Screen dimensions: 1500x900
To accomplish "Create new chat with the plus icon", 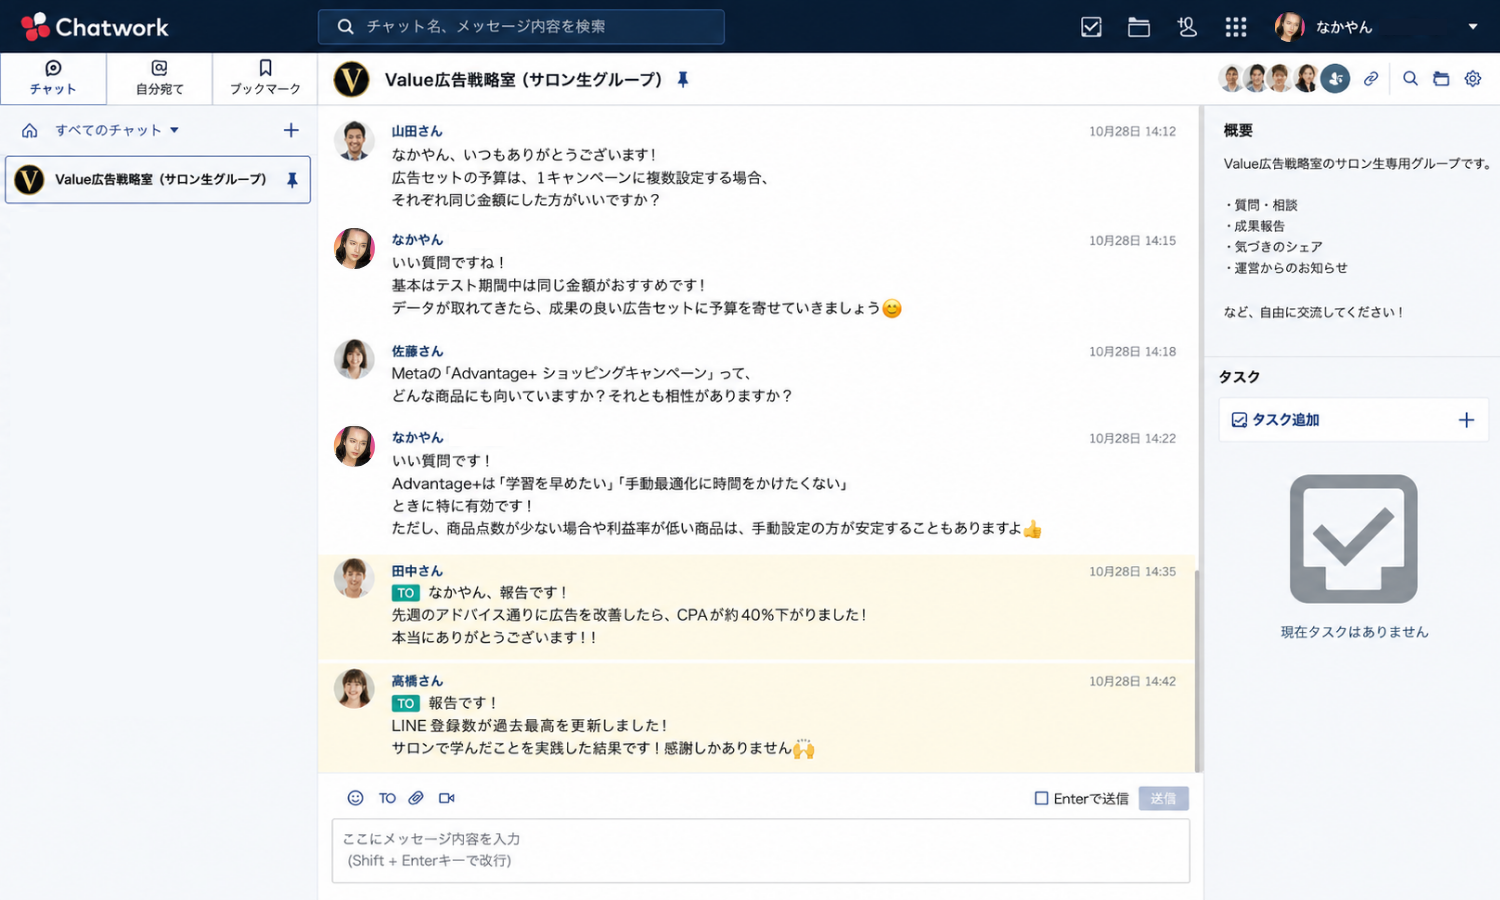I will click(x=291, y=130).
